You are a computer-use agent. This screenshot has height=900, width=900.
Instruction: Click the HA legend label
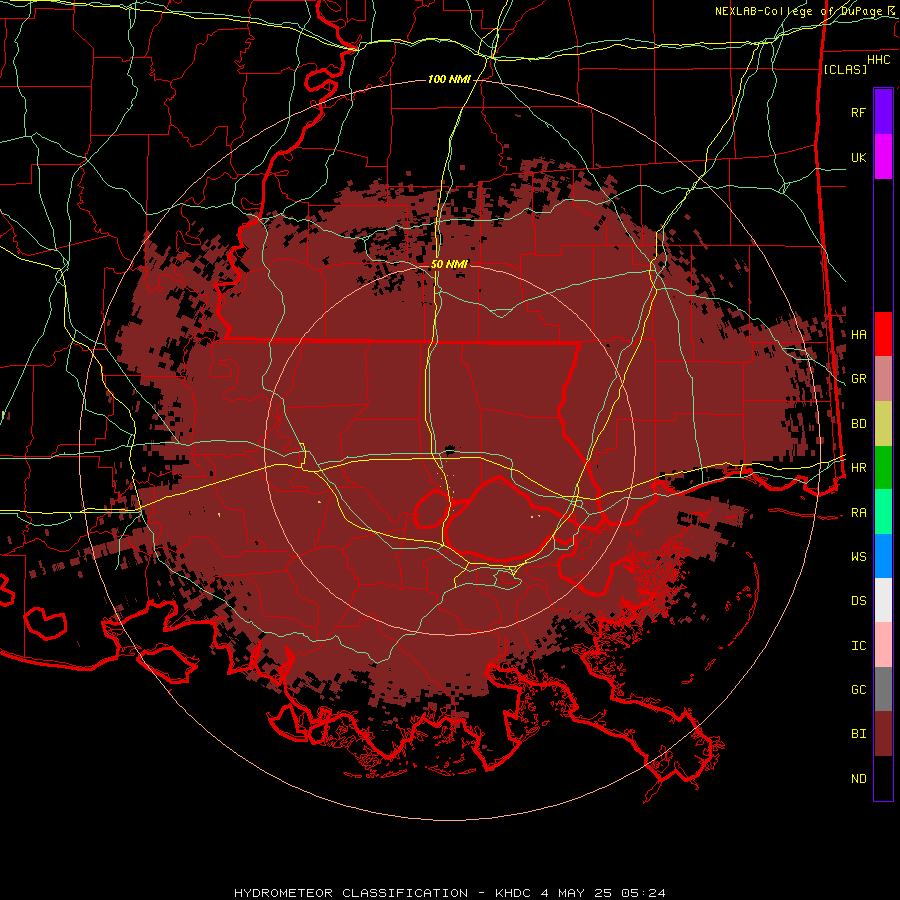(x=859, y=335)
